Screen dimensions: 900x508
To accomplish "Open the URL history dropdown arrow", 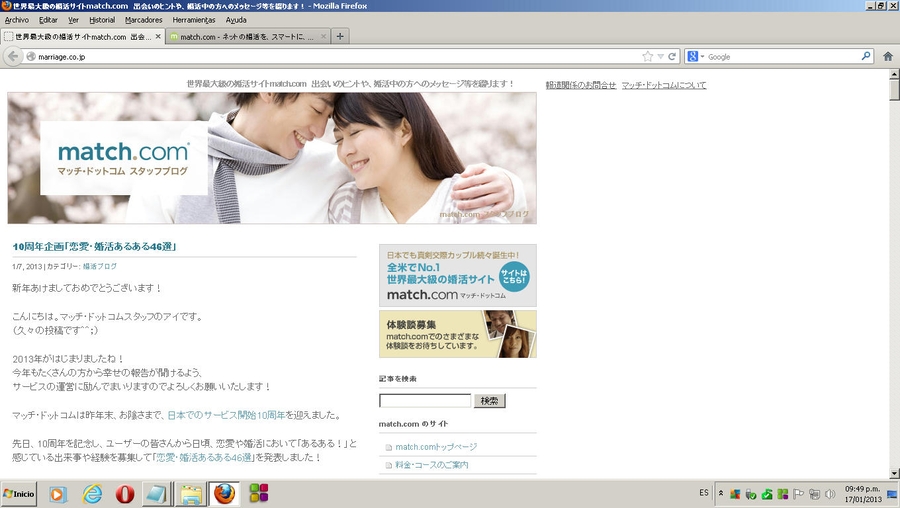I will point(660,57).
